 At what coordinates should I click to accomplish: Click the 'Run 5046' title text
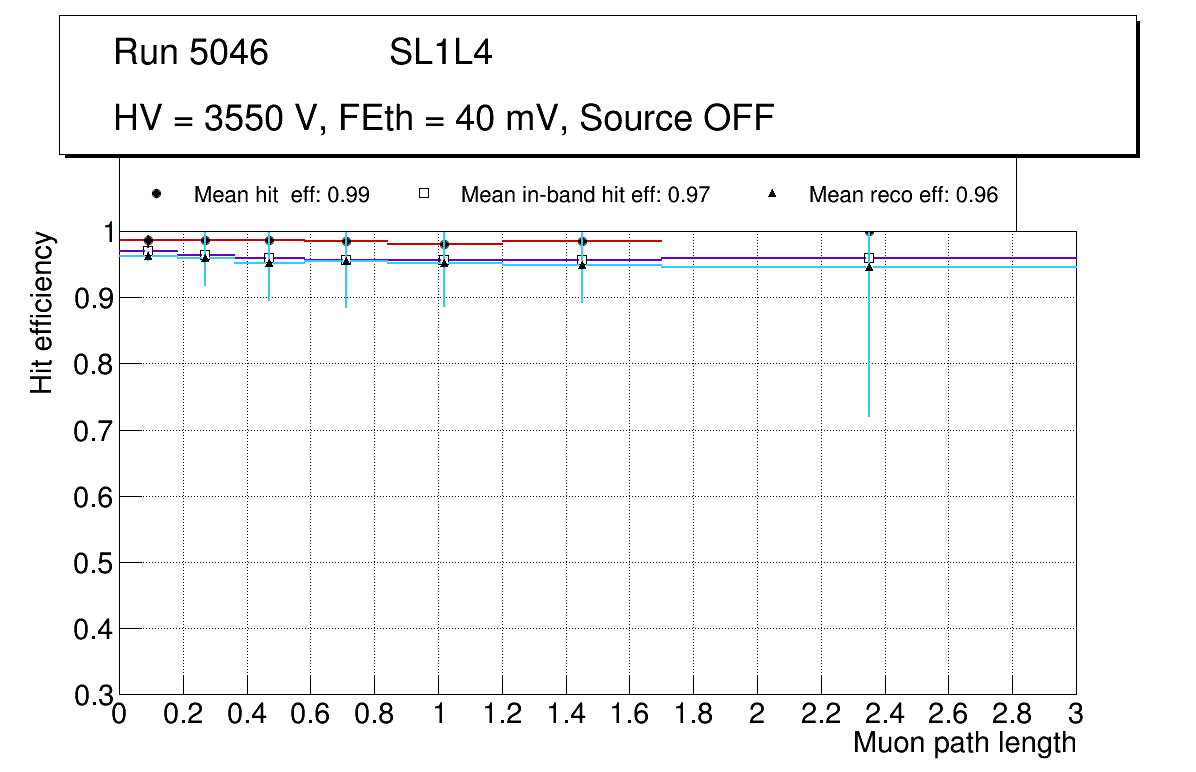click(x=191, y=53)
